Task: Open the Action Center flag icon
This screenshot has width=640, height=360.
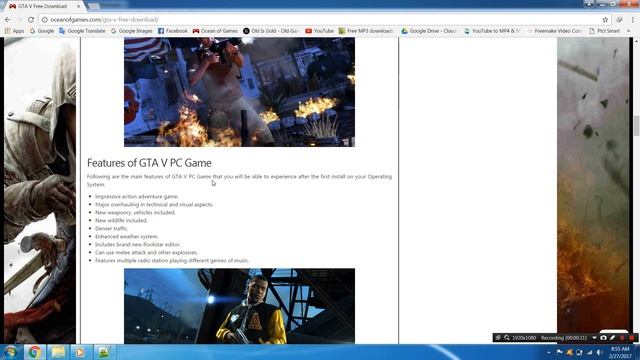Action: click(560, 352)
